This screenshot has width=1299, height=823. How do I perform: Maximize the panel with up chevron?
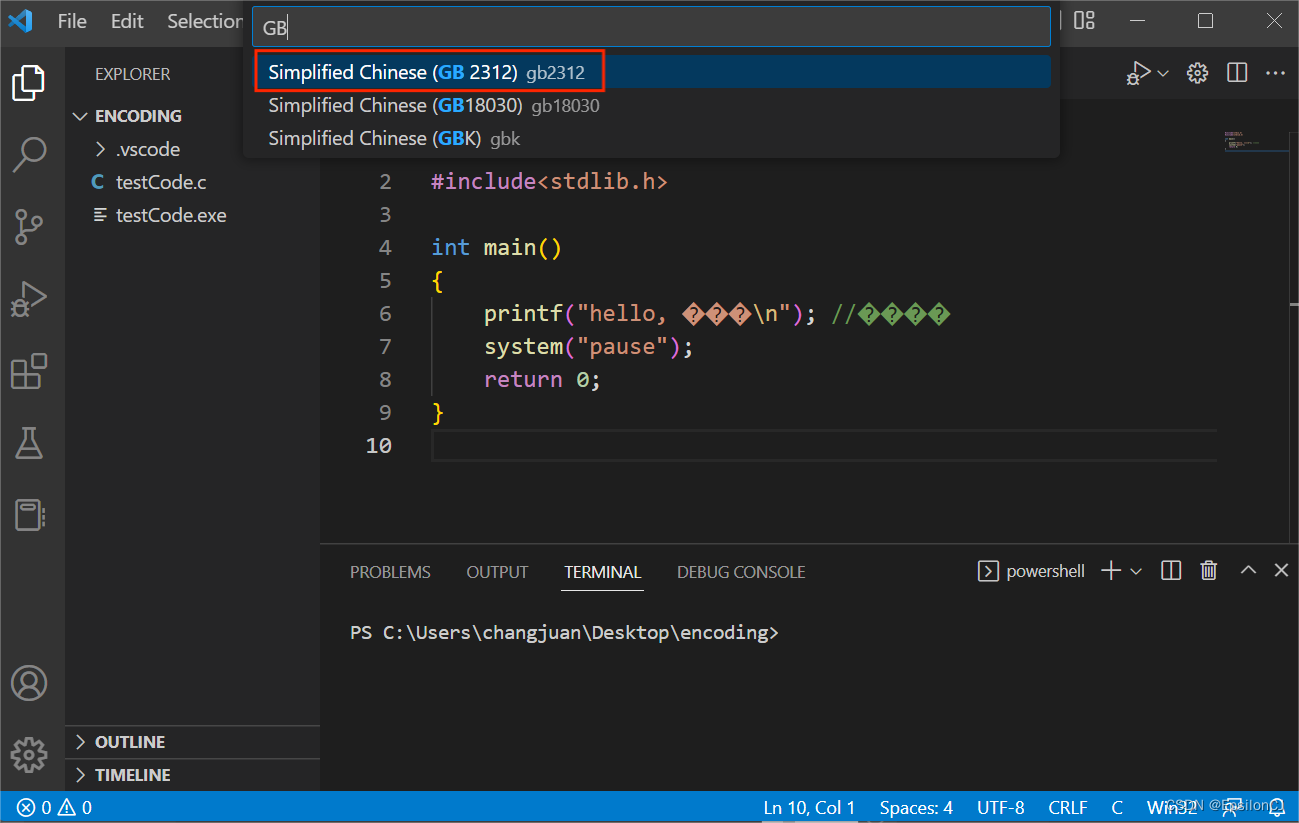tap(1248, 570)
